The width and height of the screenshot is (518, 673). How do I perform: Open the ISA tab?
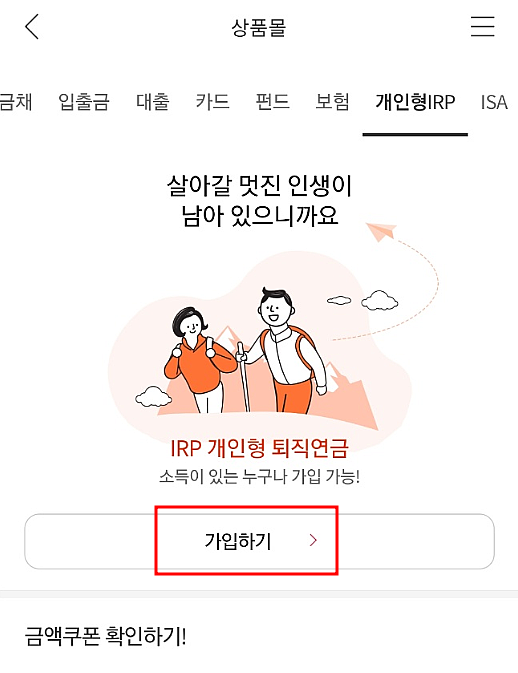tap(494, 102)
